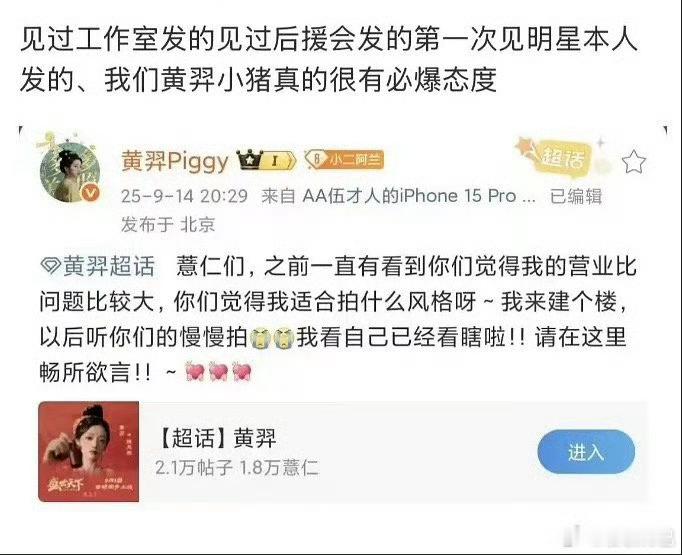This screenshot has height=555, width=682.
Task: Open 黄羿Piggy profile avatar
Action: (x=70, y=172)
